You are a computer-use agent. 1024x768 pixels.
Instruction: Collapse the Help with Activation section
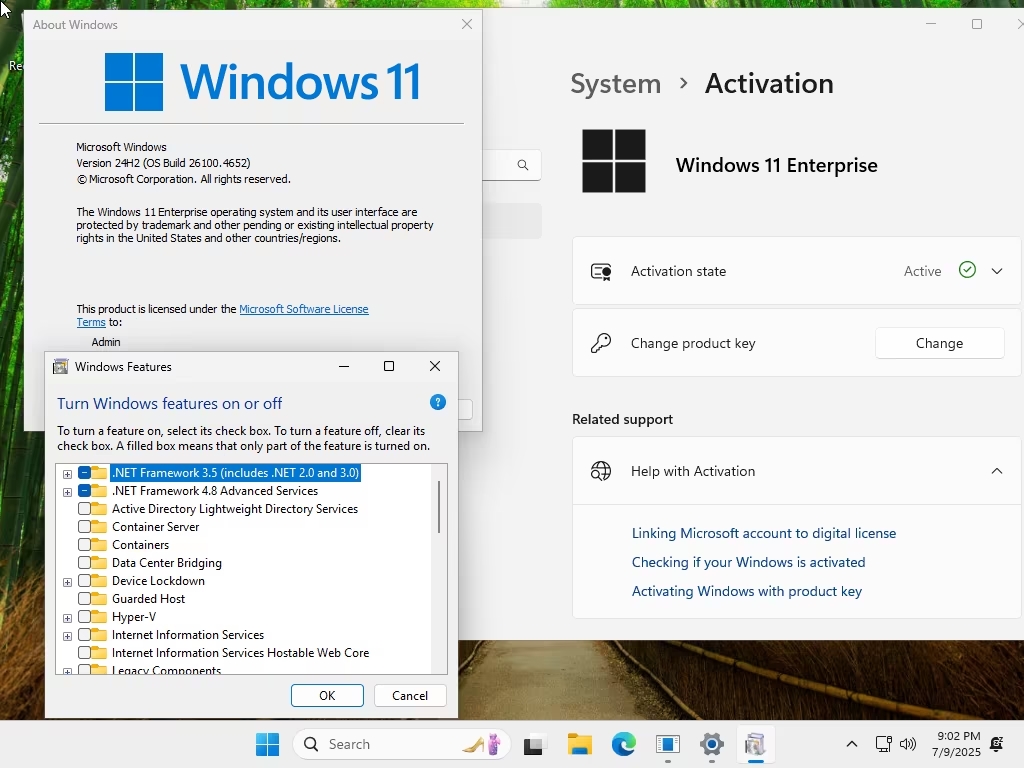click(997, 471)
